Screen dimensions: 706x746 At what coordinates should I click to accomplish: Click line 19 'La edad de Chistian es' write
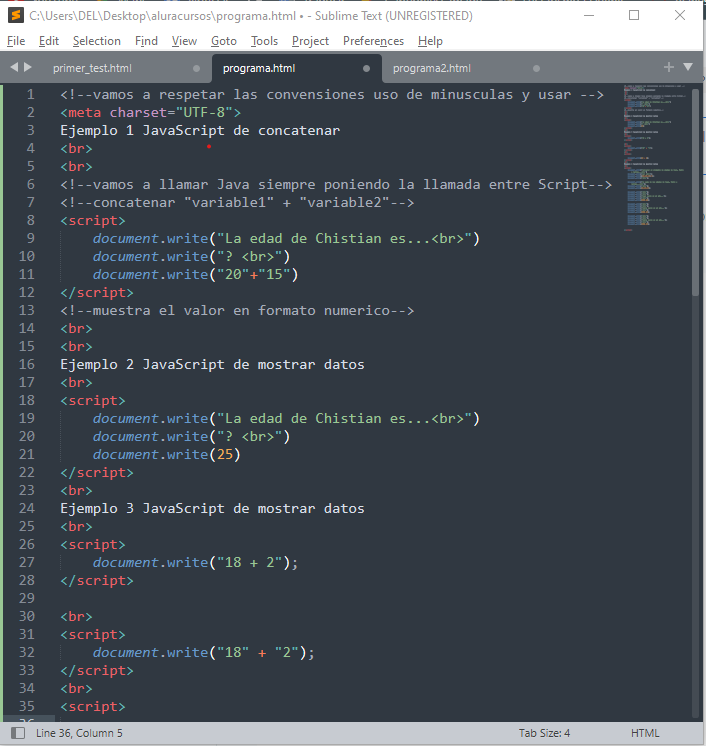pos(286,419)
